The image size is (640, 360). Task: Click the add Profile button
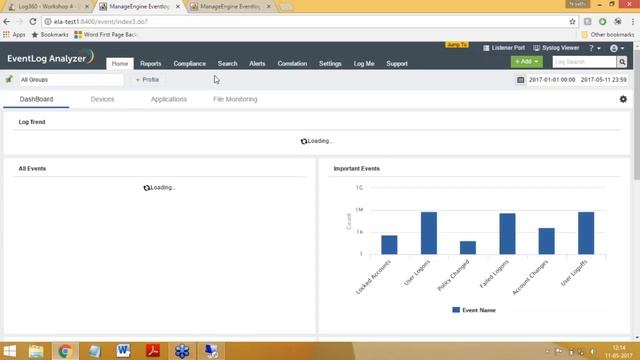click(147, 80)
